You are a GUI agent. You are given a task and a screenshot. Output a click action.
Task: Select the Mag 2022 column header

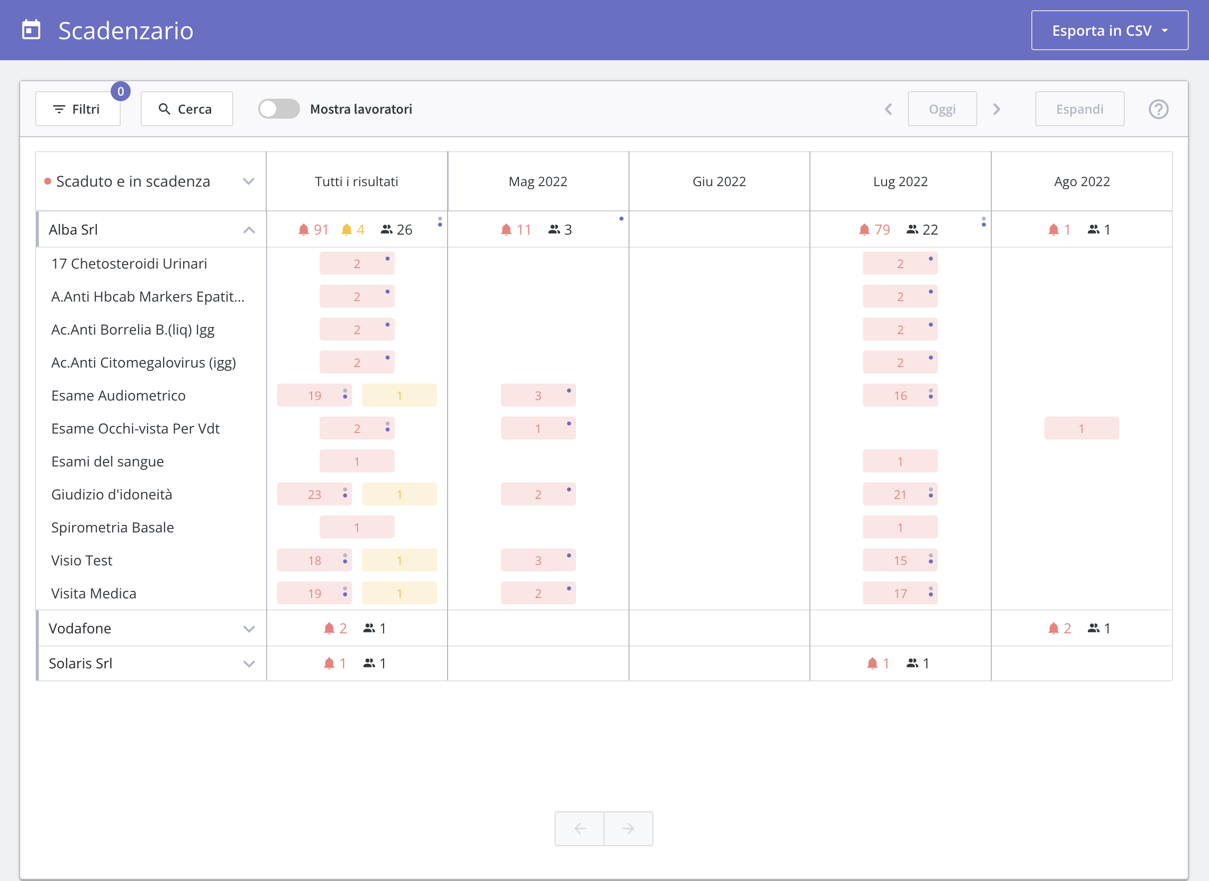tap(538, 182)
